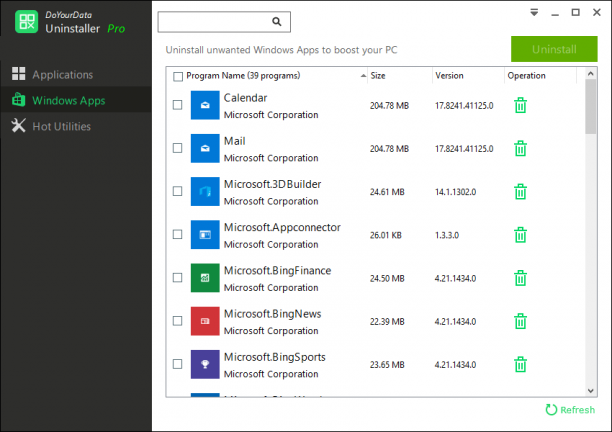
Task: Click the Appconnector app icon
Action: (x=205, y=235)
